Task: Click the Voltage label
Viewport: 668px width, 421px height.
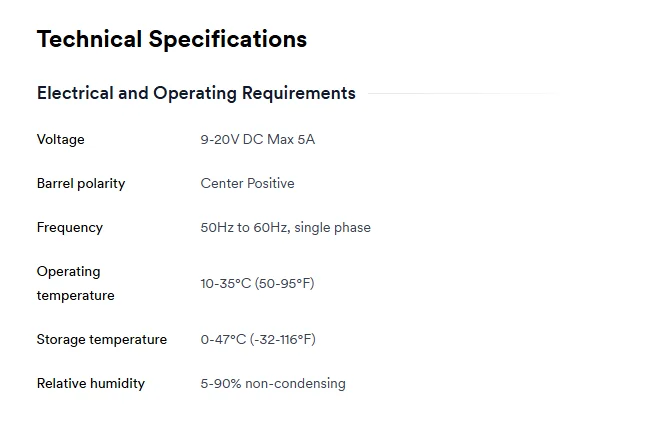Action: point(60,139)
